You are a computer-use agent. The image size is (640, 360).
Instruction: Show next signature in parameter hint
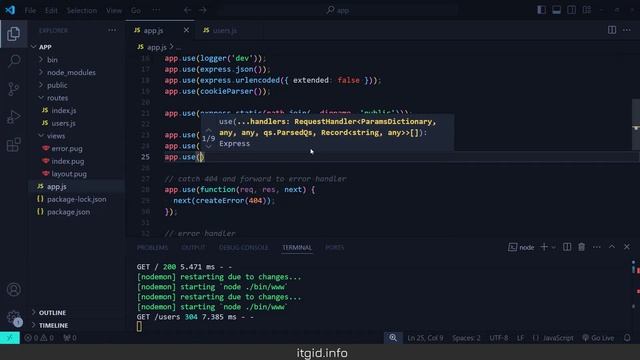209,147
